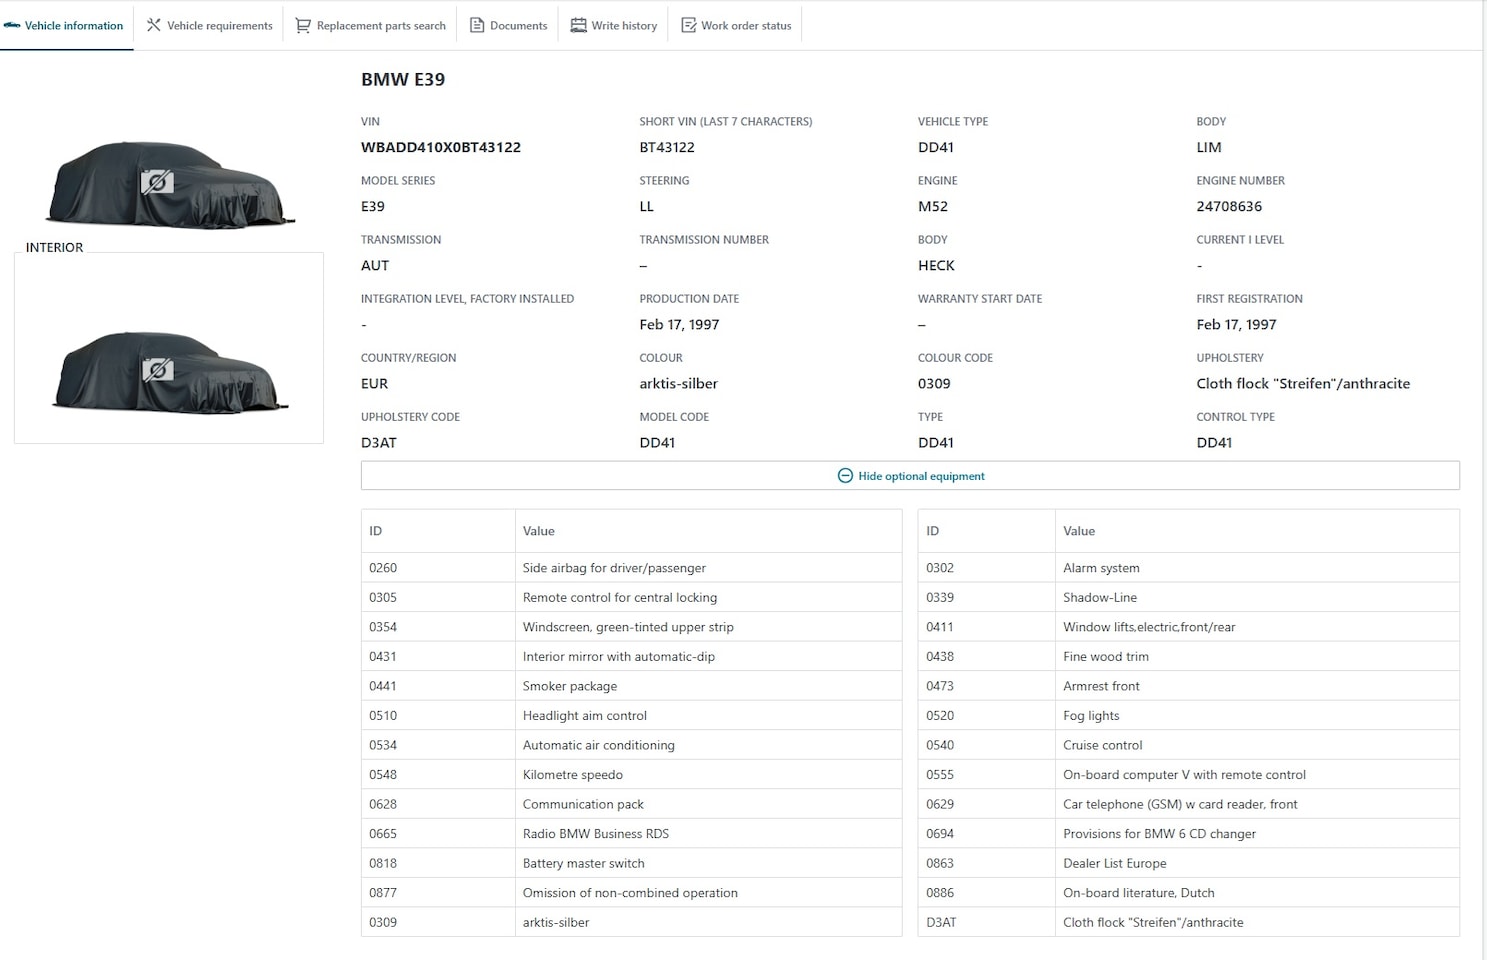Click no-image icon on the exterior car photo

pos(157,182)
